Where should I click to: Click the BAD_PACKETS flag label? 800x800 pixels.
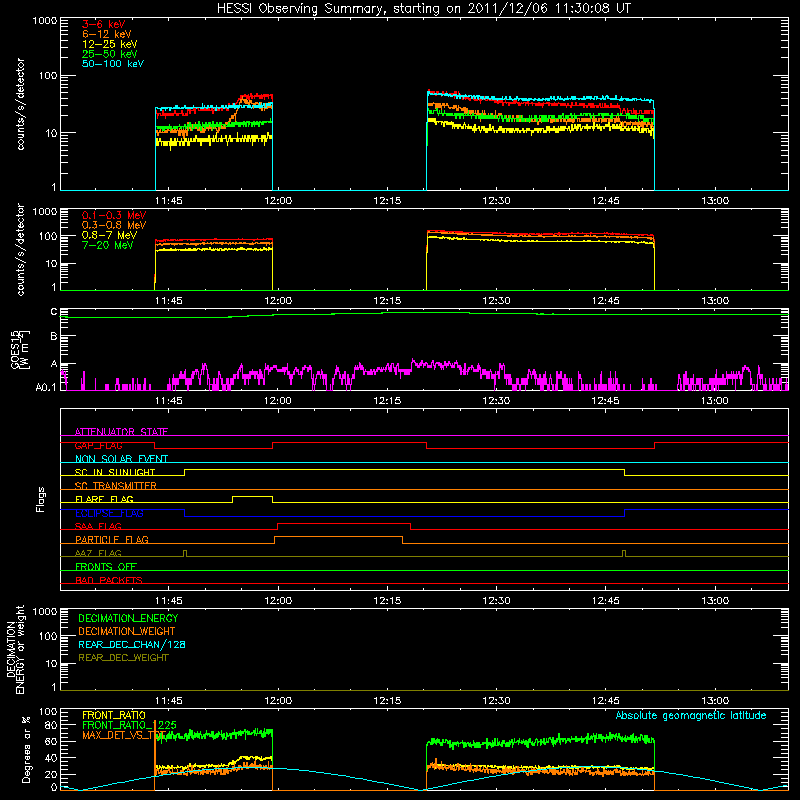click(109, 580)
